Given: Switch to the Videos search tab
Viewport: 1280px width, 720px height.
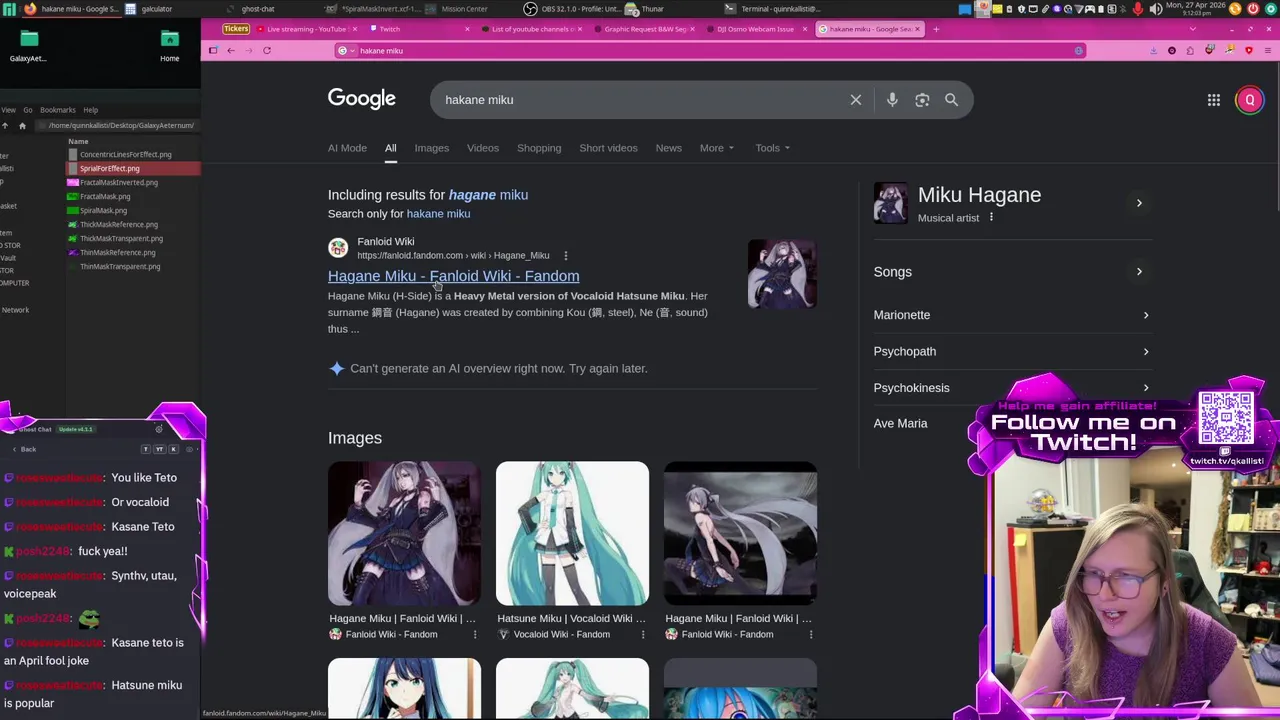Looking at the screenshot, I should (x=483, y=148).
